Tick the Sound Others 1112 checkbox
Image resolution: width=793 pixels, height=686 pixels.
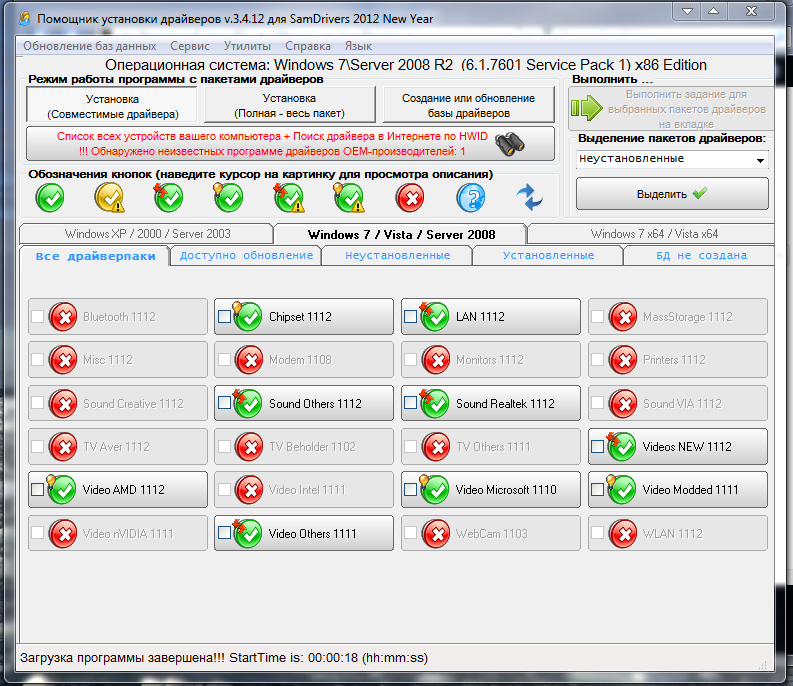pyautogui.click(x=225, y=403)
